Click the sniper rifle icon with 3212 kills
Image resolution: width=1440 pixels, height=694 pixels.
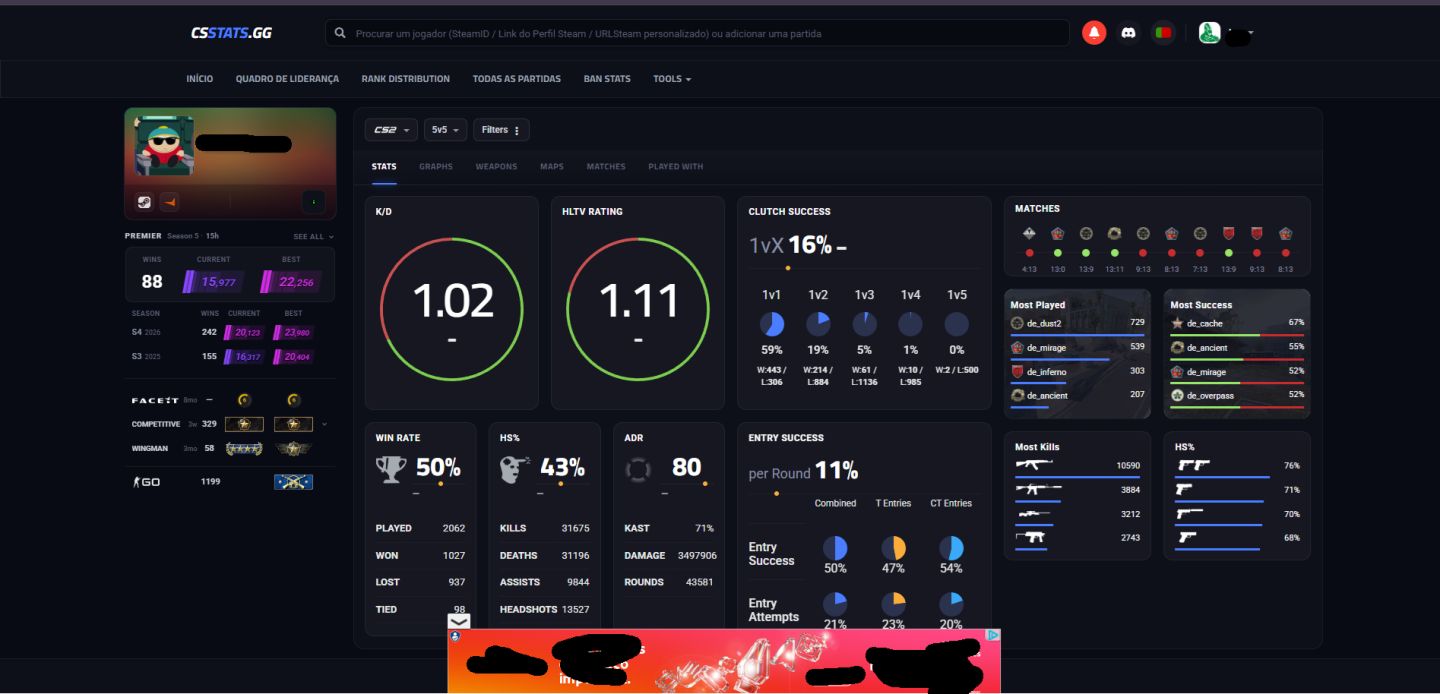point(1033,513)
